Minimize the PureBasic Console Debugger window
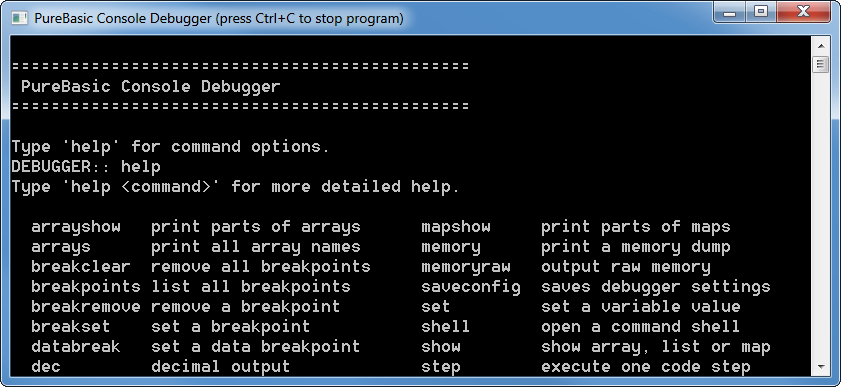This screenshot has width=841, height=387. pos(729,12)
